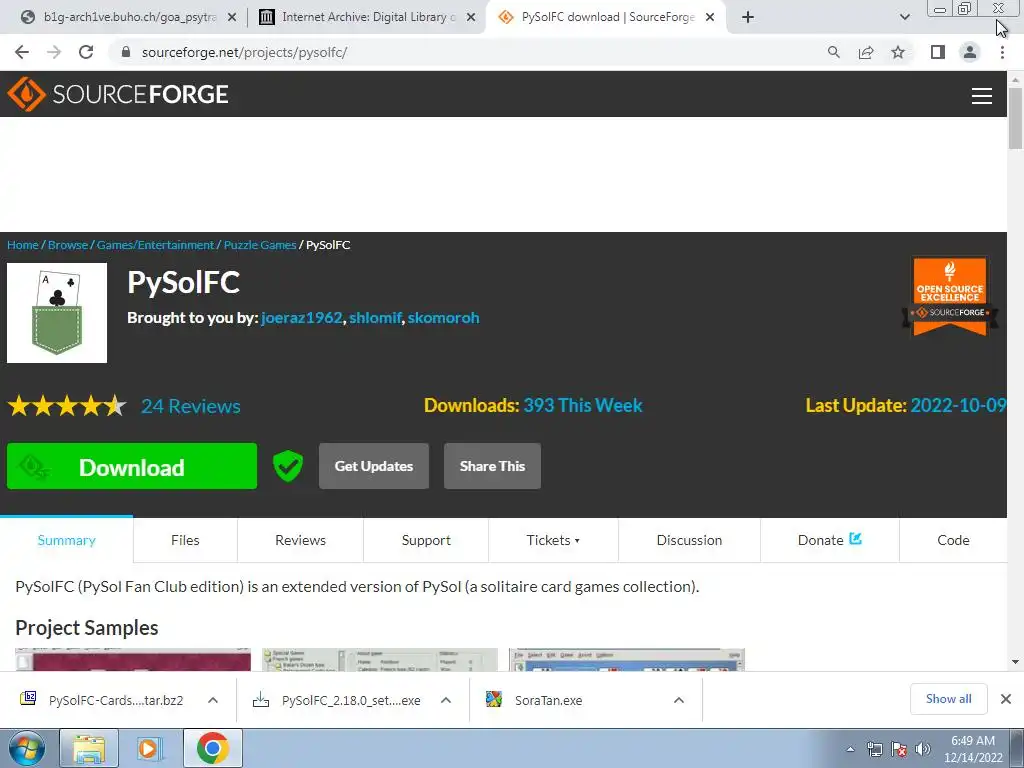The image size is (1024, 768).
Task: Click Show all downloads button
Action: coord(948,699)
